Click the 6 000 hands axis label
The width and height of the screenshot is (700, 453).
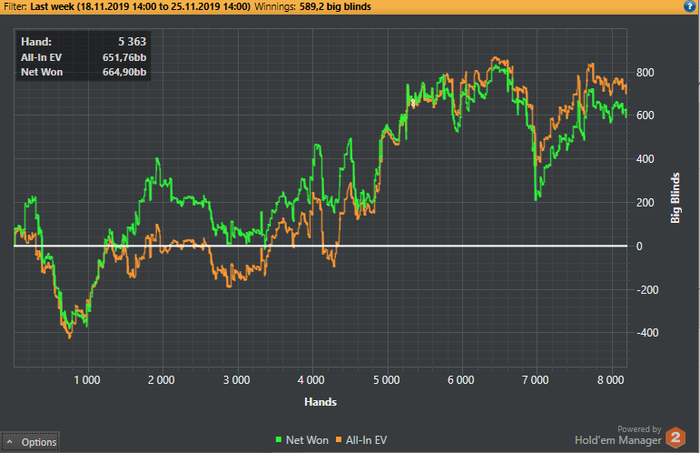461,380
